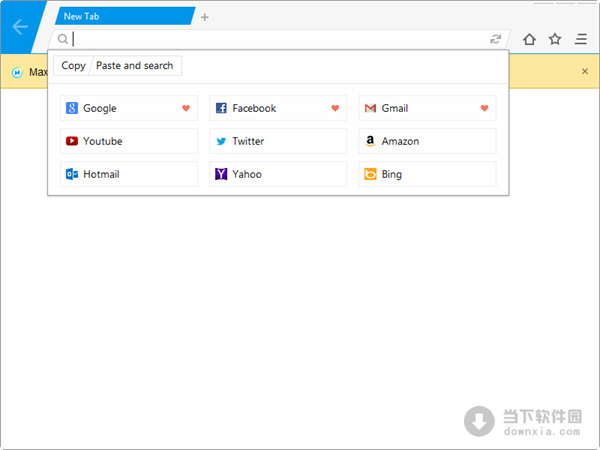
Task: Focus the address bar input field
Action: tap(279, 39)
